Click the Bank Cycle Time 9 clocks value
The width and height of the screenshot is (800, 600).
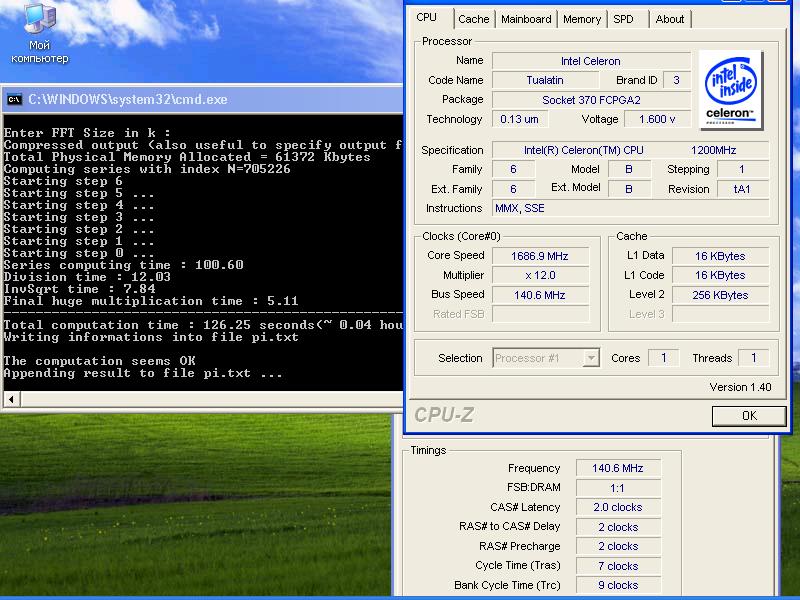[618, 586]
